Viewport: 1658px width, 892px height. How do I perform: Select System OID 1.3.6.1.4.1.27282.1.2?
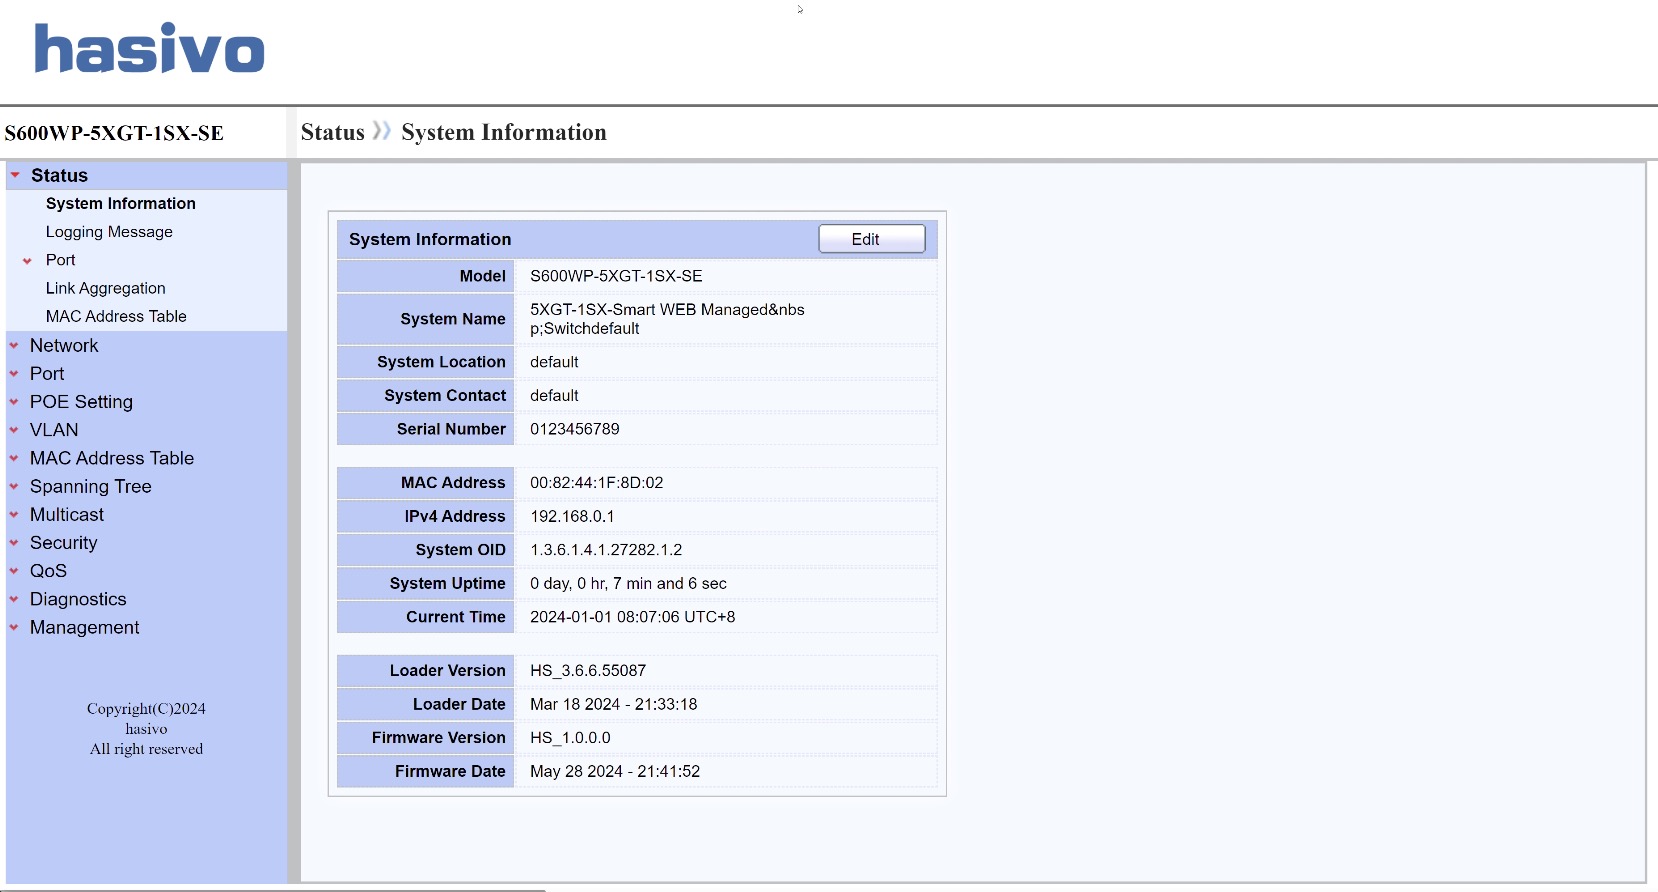pyautogui.click(x=606, y=550)
